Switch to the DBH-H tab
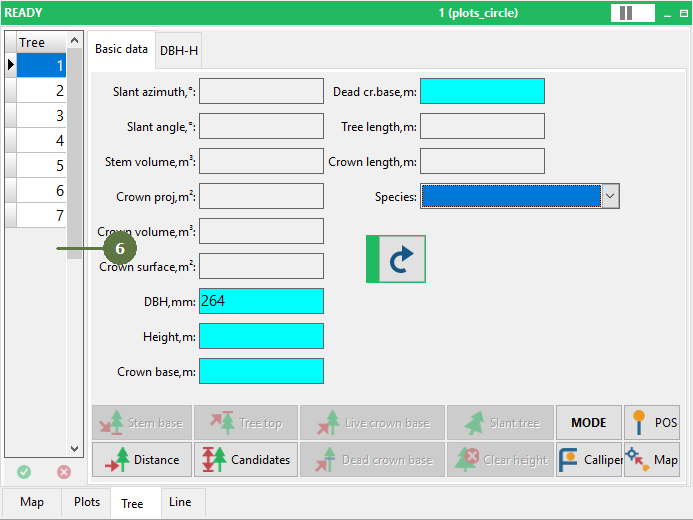Screen dimensions: 693x520 coord(179,51)
